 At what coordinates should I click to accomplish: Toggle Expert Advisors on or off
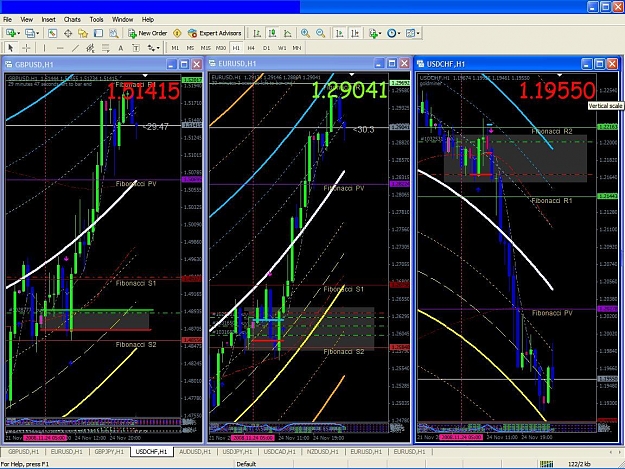point(214,33)
